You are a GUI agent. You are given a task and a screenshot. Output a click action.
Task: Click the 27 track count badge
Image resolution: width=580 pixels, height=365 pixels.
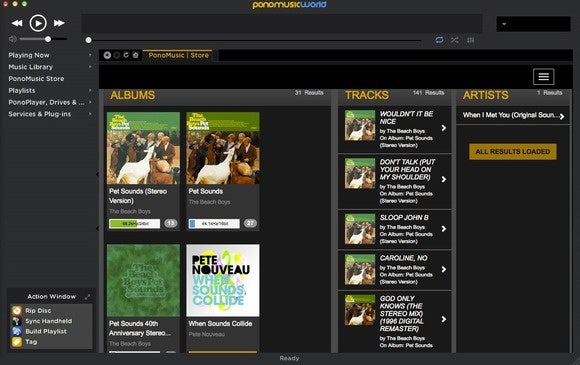click(x=250, y=223)
